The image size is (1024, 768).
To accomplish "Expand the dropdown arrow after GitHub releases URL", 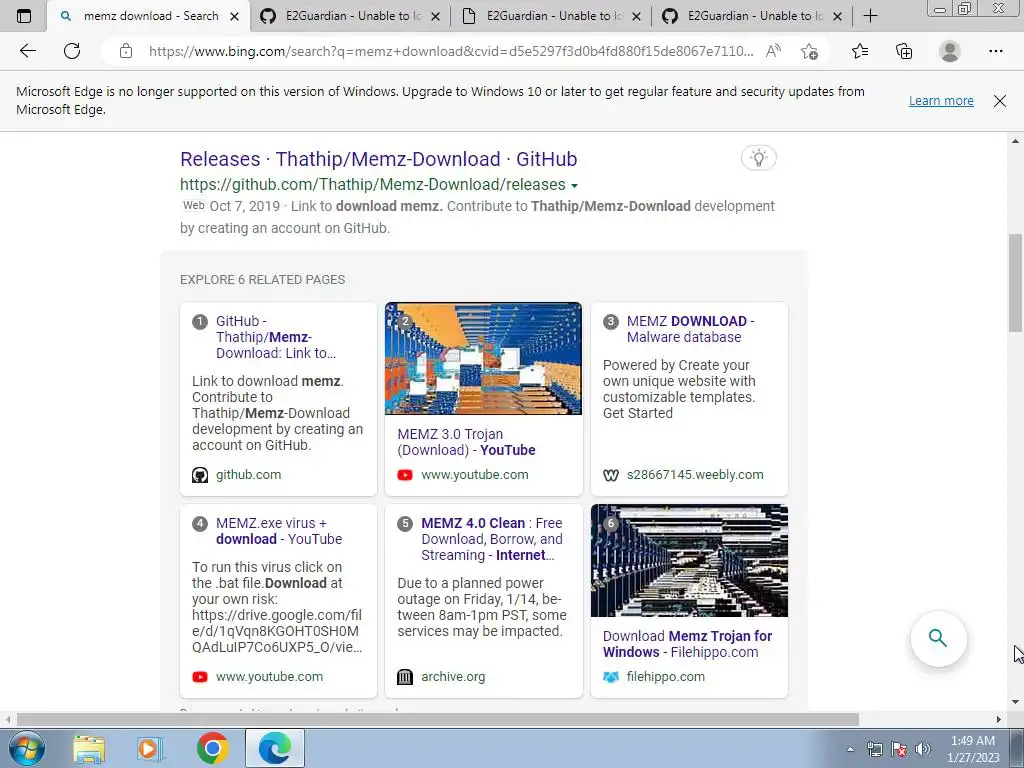I will (574, 185).
